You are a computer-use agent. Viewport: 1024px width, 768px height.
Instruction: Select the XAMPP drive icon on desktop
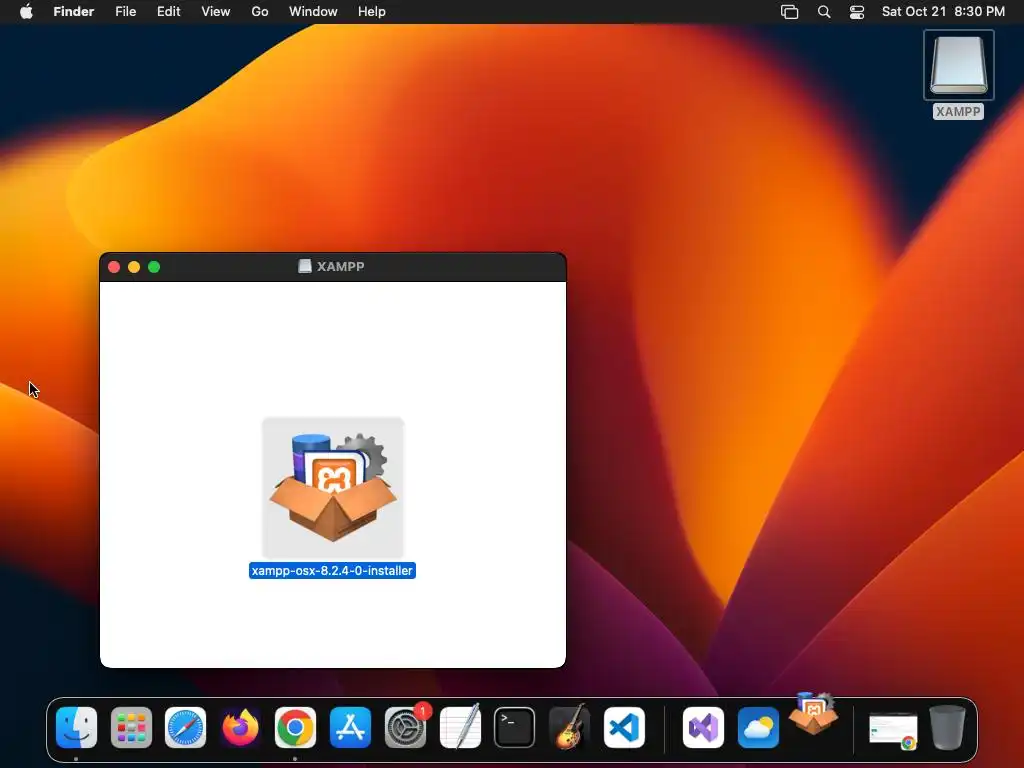[x=959, y=65]
